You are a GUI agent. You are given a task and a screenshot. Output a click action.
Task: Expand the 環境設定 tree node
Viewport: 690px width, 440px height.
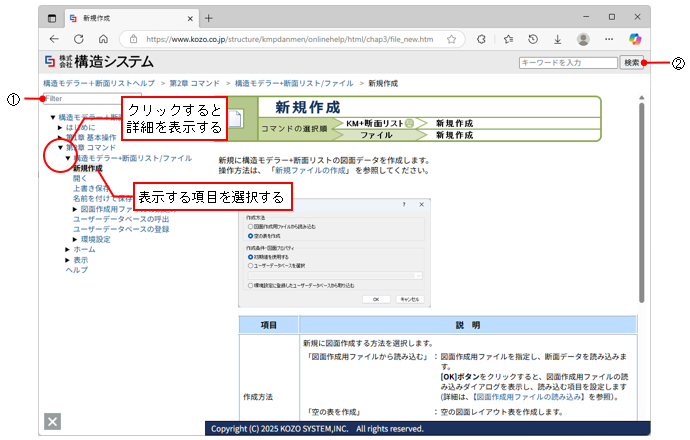coord(74,239)
